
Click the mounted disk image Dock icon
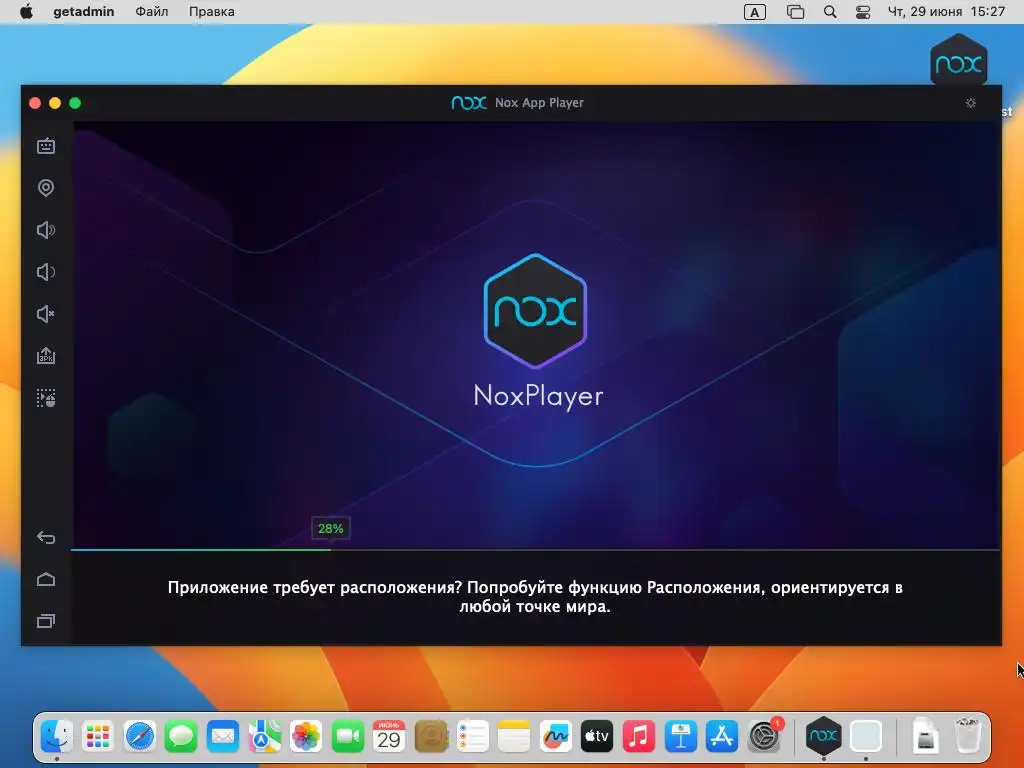[x=925, y=737]
